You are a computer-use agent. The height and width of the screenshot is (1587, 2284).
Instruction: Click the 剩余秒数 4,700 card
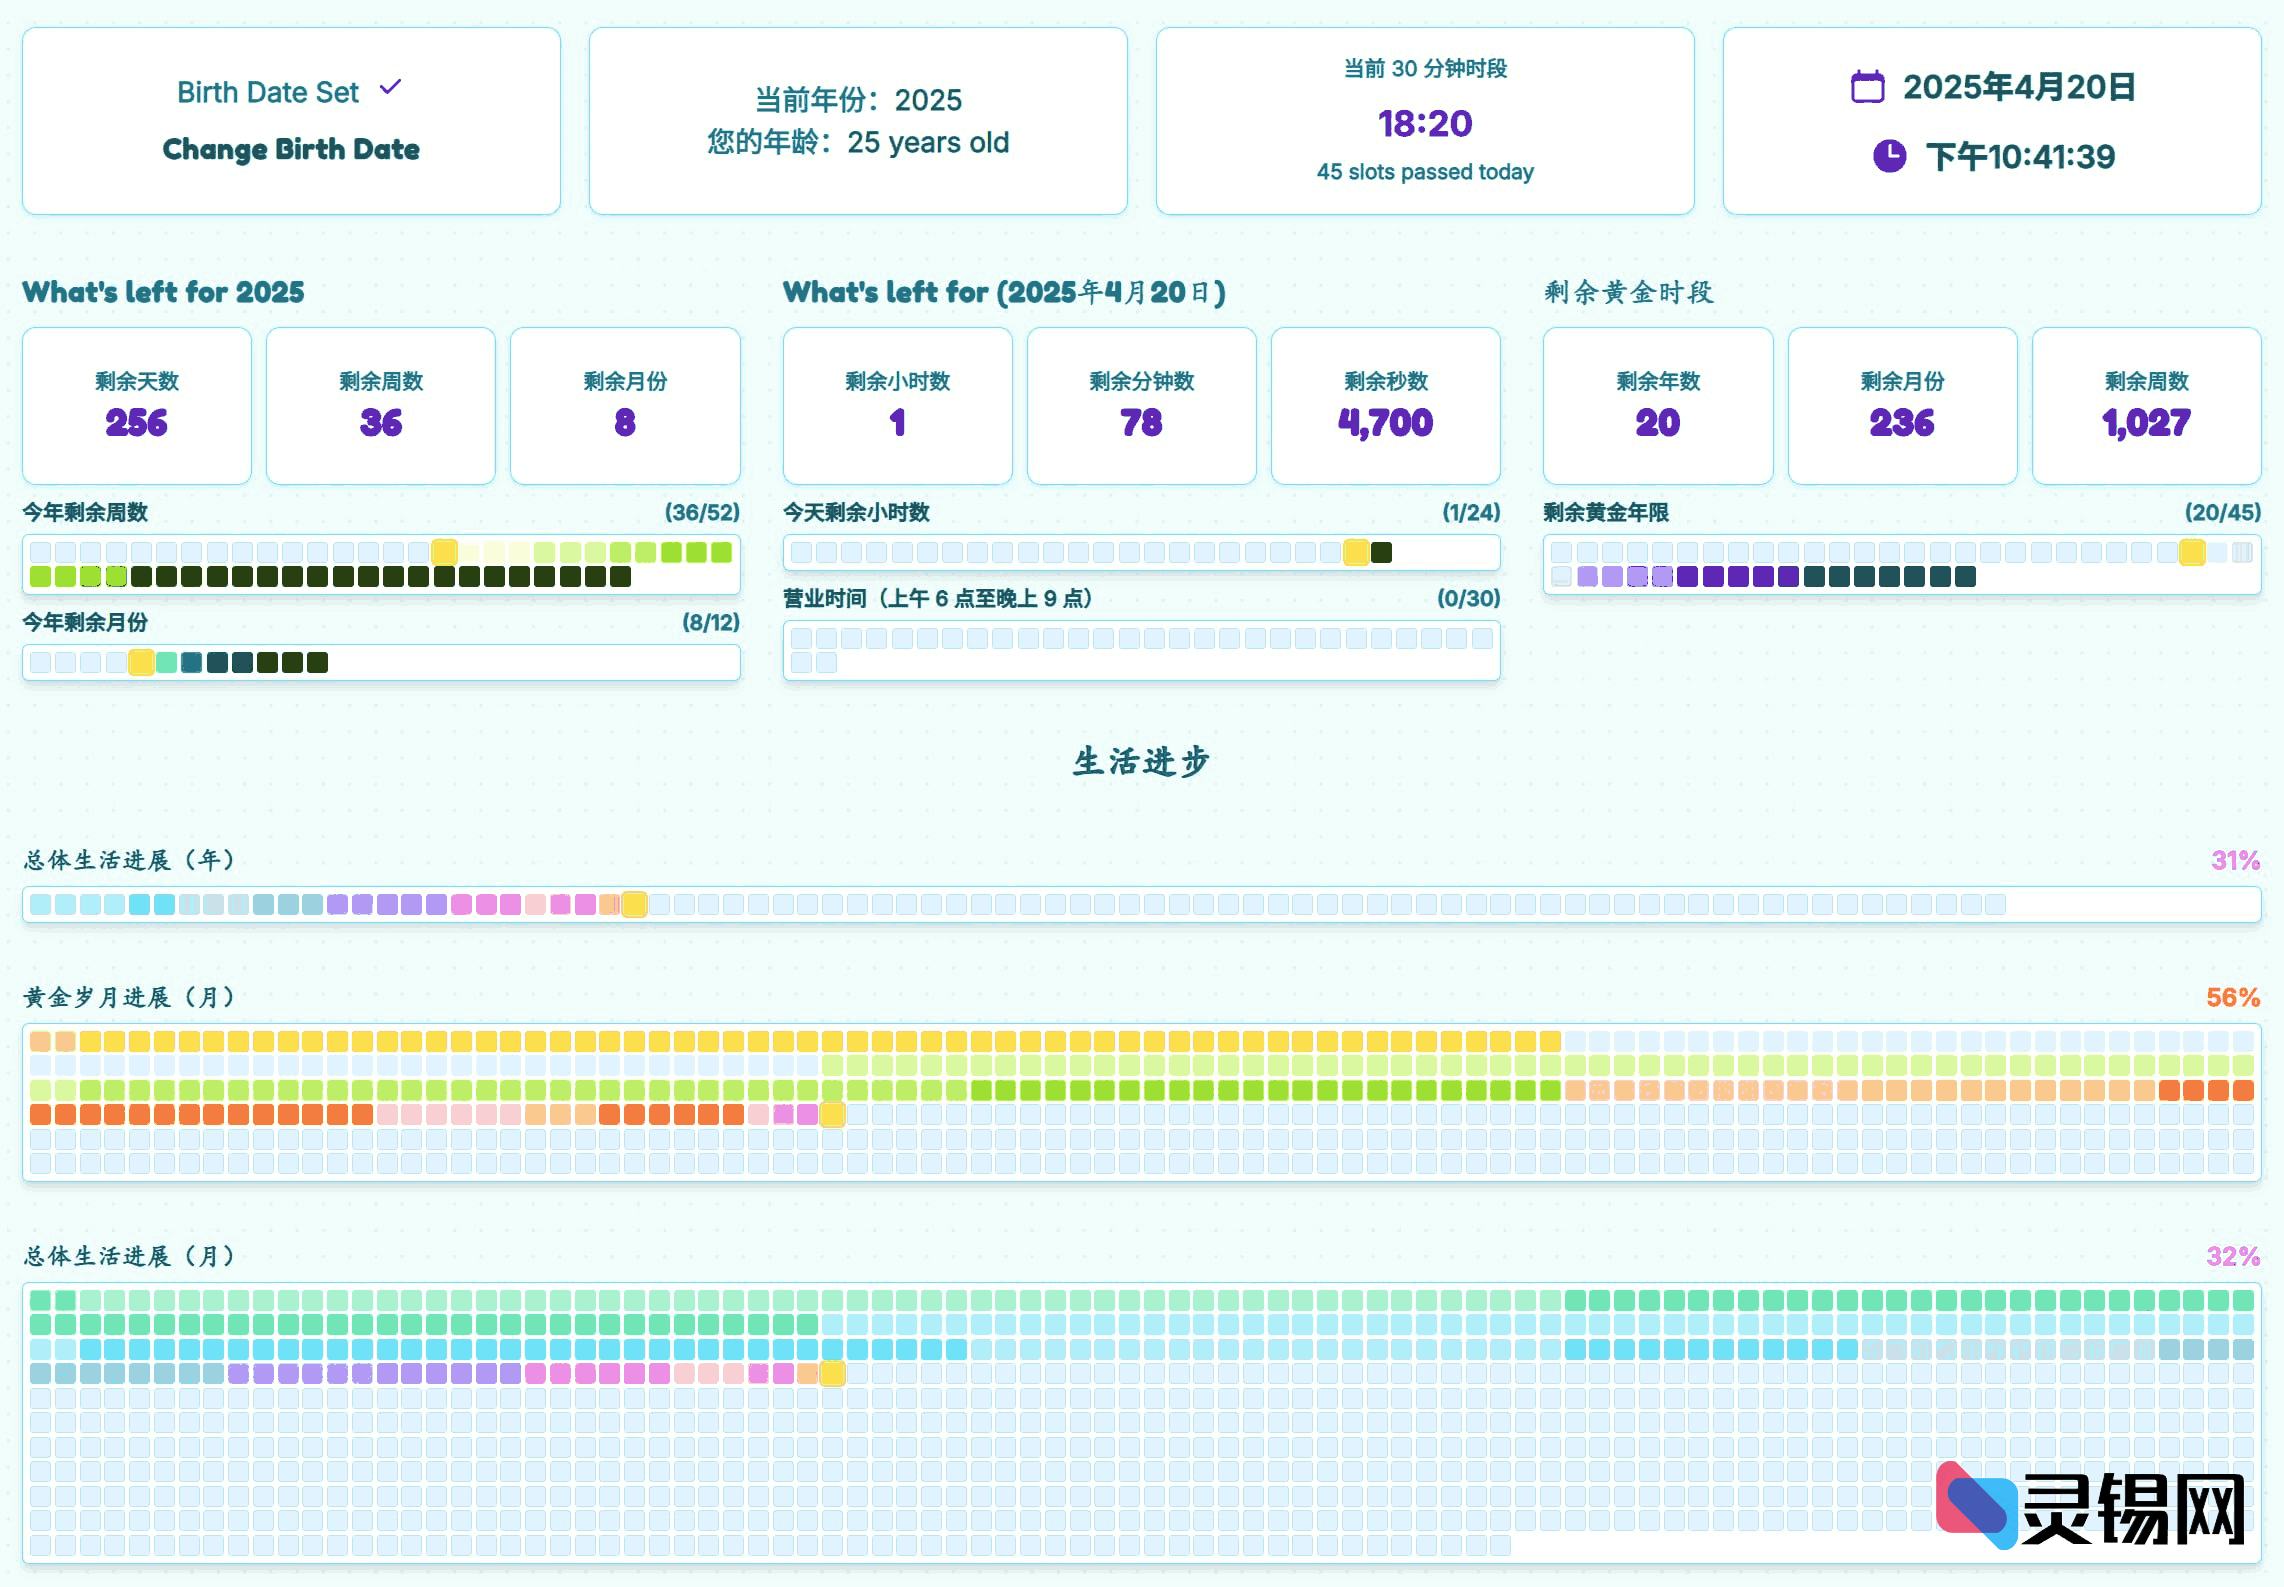pyautogui.click(x=1385, y=406)
